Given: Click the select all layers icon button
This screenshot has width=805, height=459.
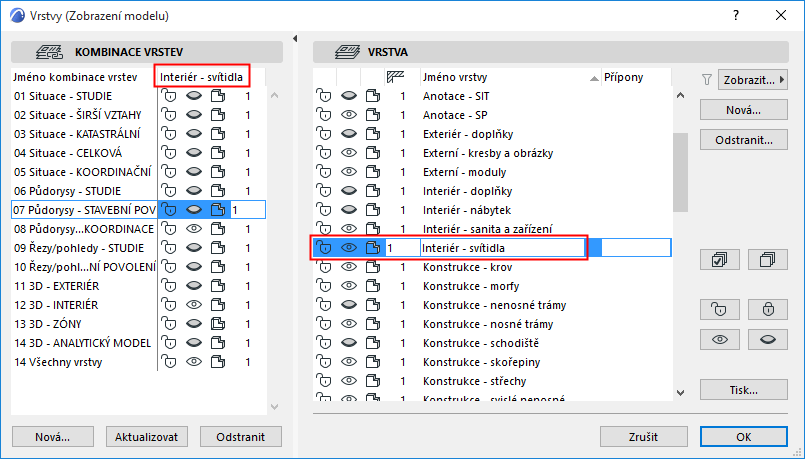Looking at the screenshot, I should click(719, 259).
